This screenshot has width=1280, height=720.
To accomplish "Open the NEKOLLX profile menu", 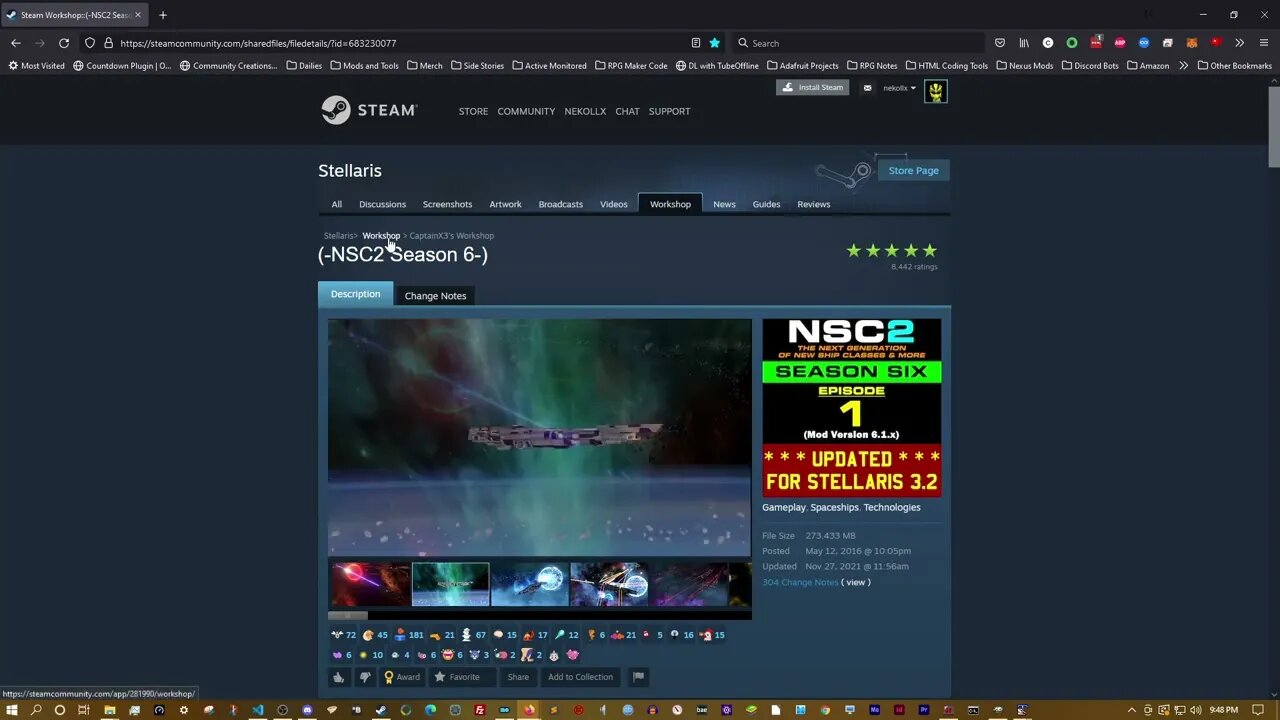I will [x=585, y=111].
